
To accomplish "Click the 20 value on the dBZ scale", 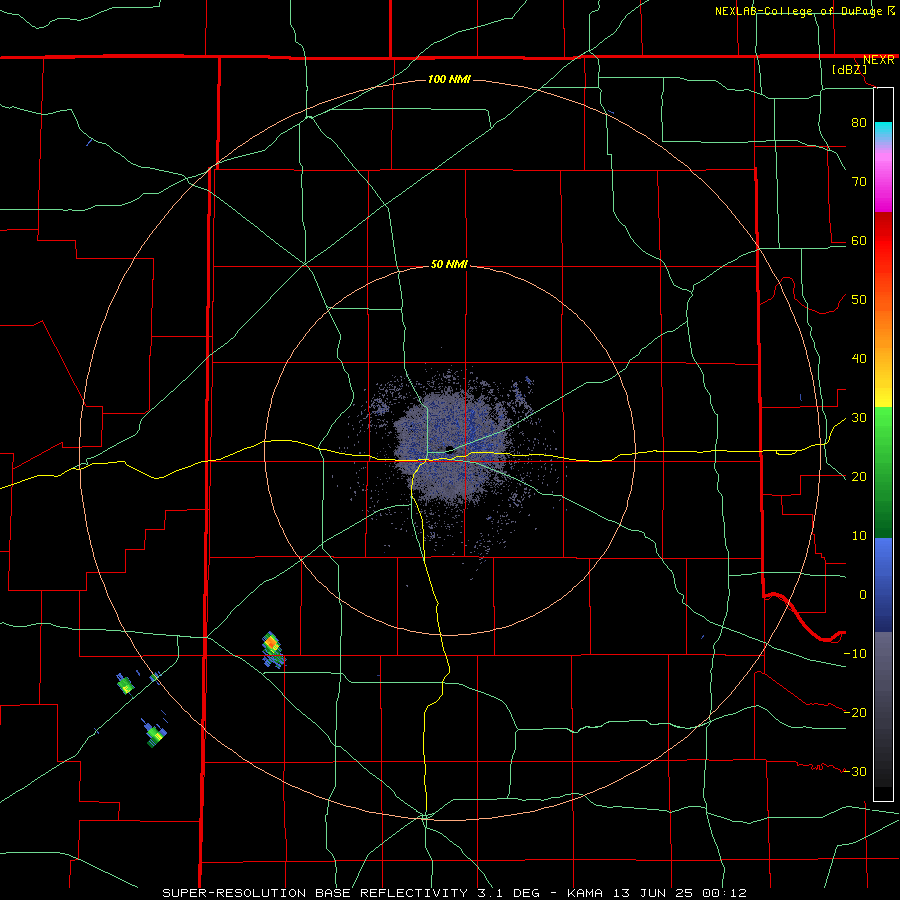I will point(859,476).
